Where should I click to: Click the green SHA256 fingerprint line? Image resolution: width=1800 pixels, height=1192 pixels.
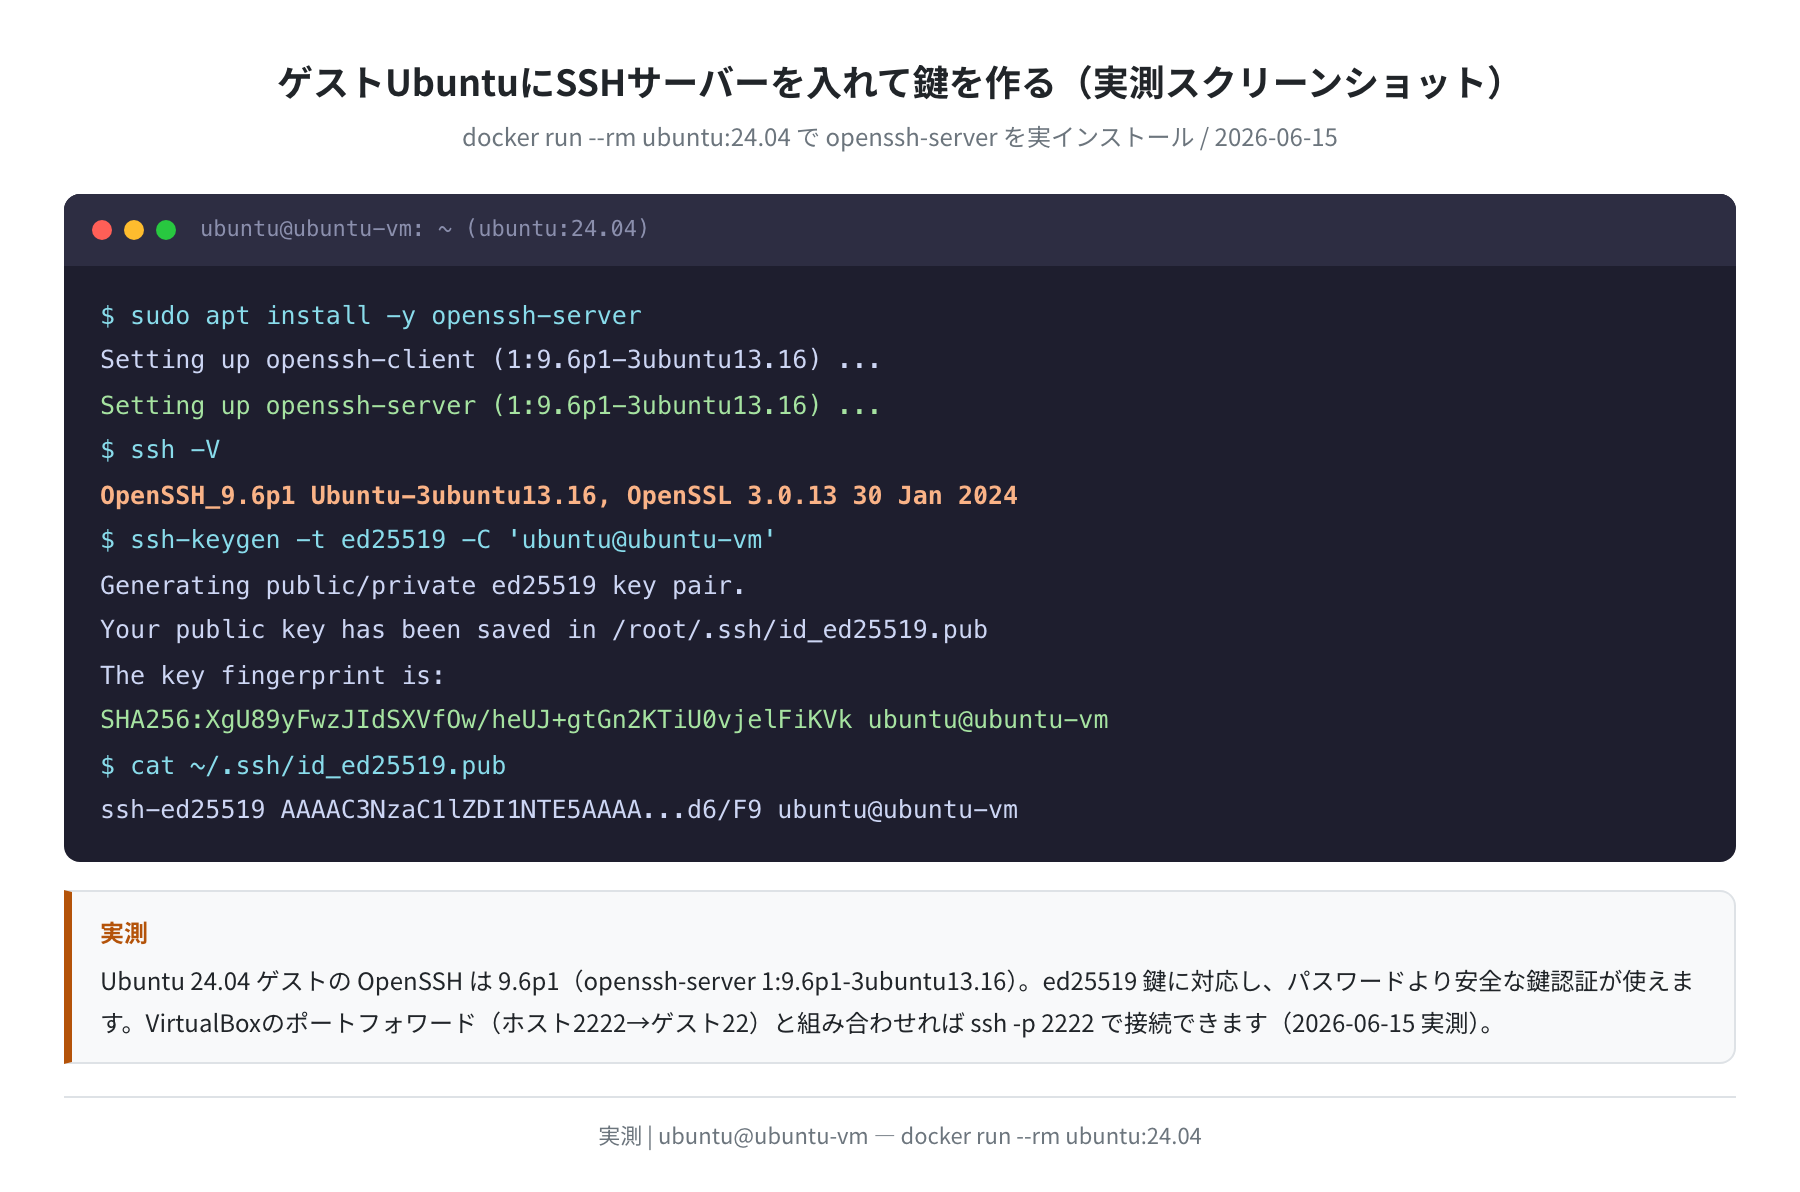[604, 720]
